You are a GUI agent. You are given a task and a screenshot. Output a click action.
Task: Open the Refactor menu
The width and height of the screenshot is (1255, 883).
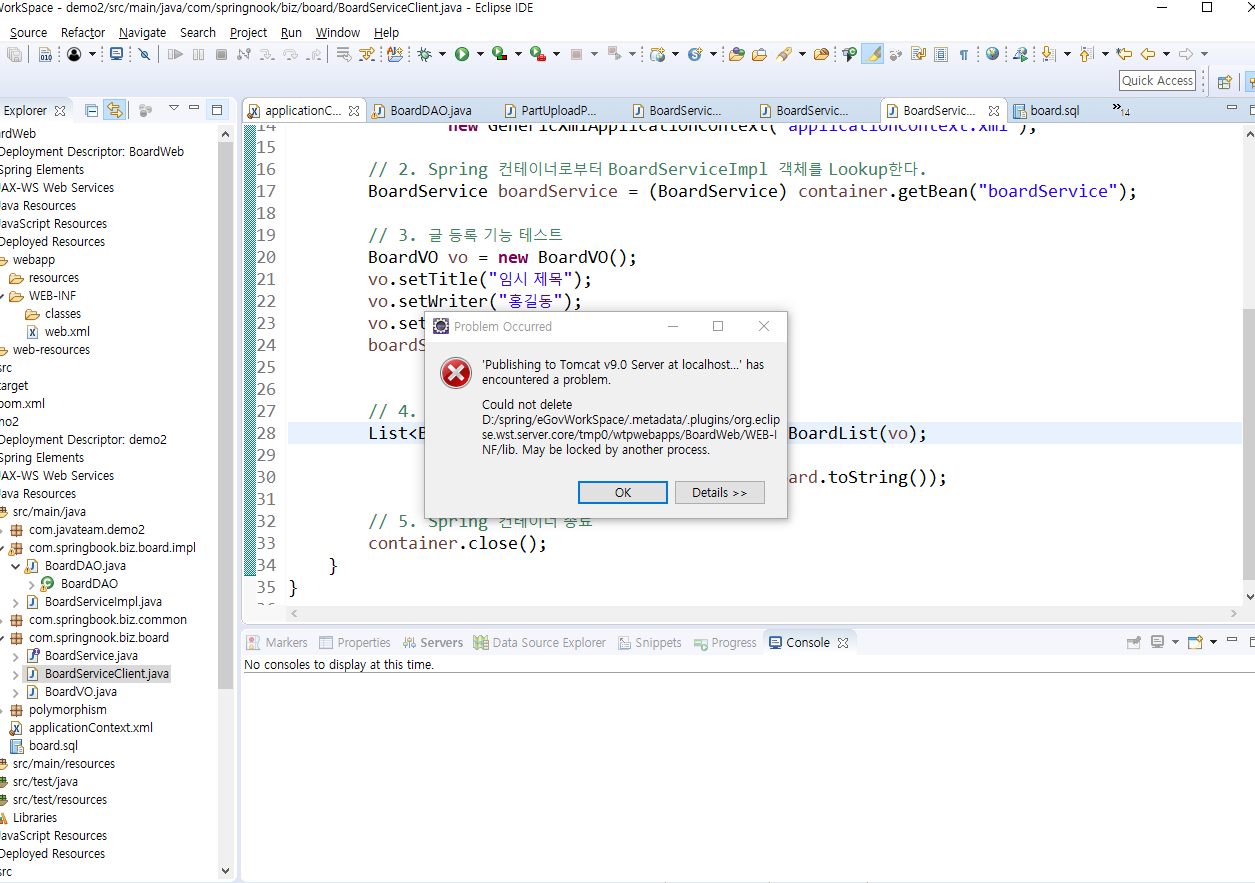click(83, 32)
